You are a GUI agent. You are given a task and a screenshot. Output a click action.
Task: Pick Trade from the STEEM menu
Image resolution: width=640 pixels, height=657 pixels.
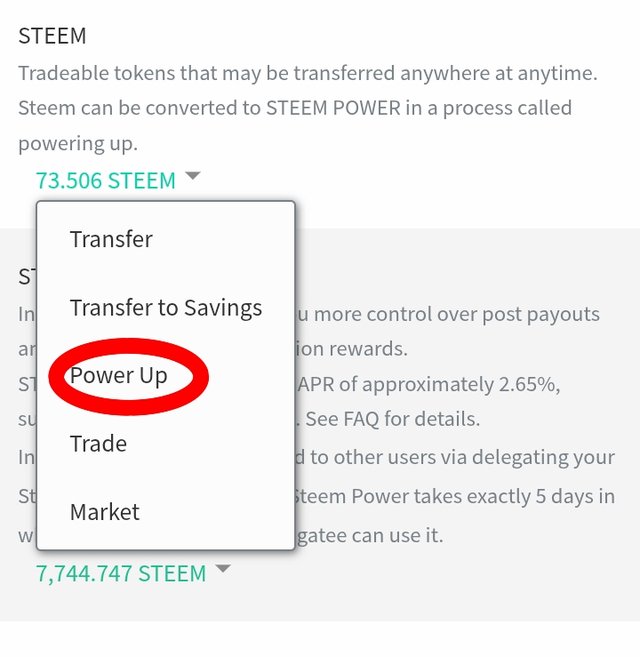(x=98, y=444)
